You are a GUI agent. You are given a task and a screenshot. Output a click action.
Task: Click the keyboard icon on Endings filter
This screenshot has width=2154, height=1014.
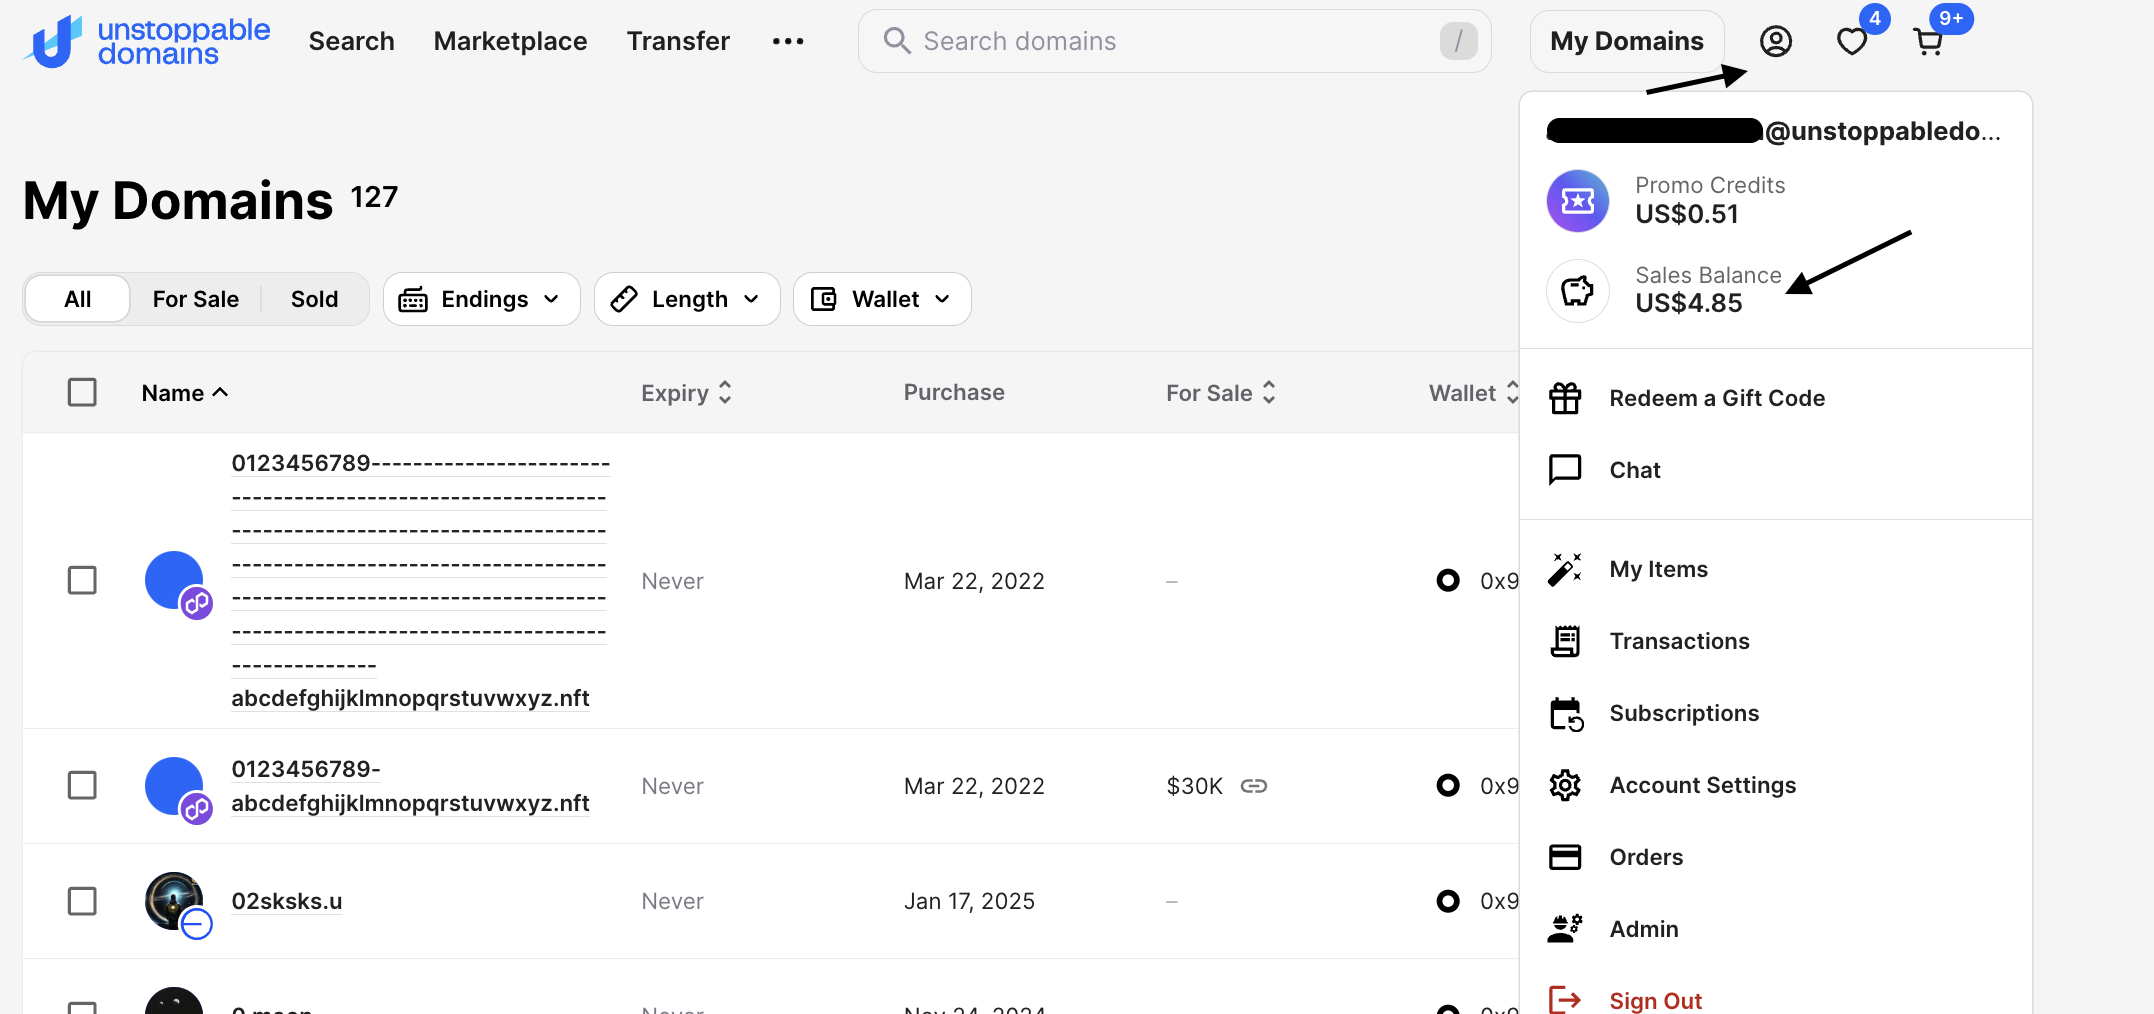(x=413, y=299)
